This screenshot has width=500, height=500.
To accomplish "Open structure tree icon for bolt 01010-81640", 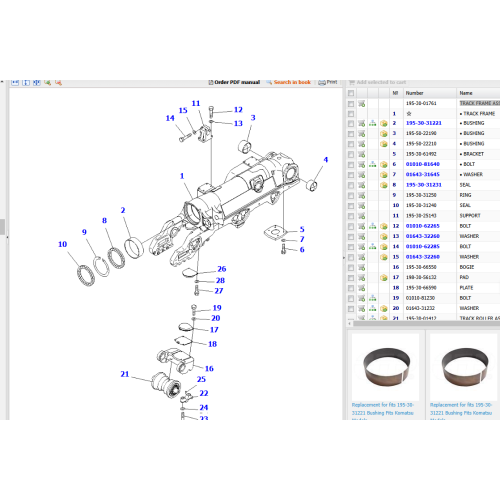I will (x=373, y=165).
